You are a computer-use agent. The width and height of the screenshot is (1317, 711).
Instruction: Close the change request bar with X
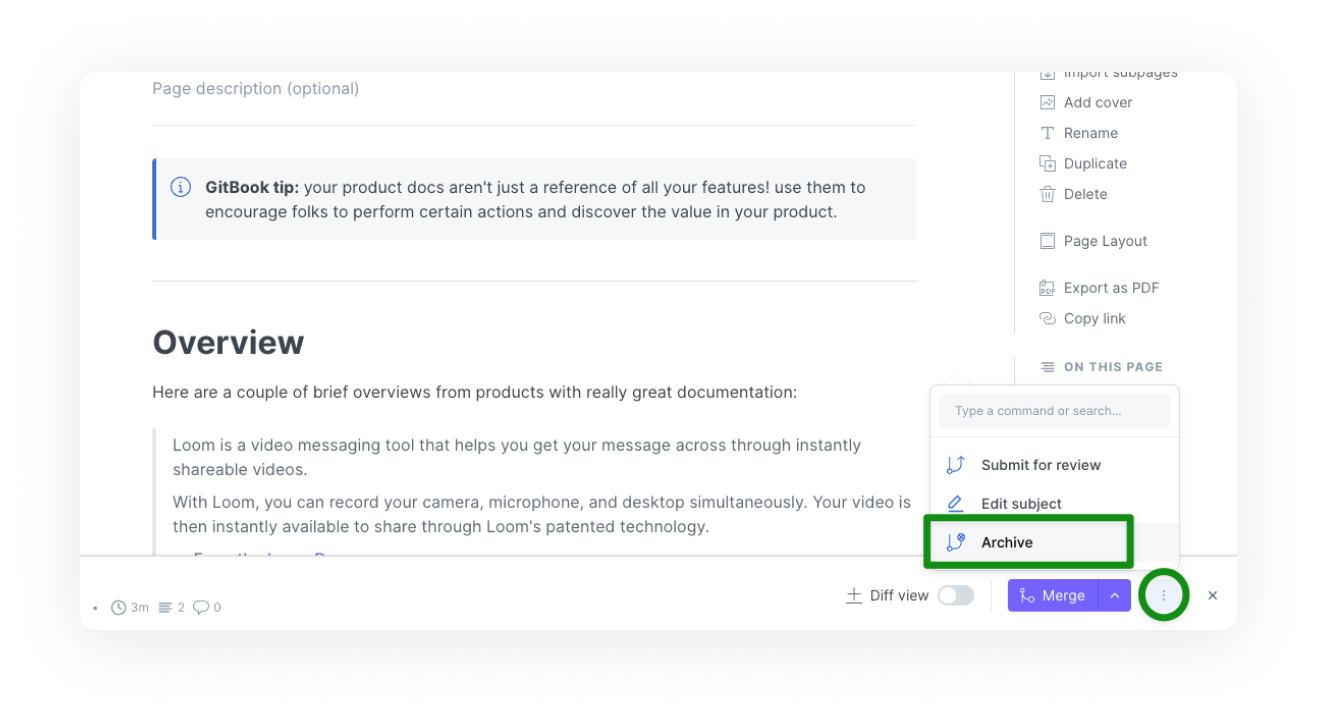pyautogui.click(x=1212, y=595)
